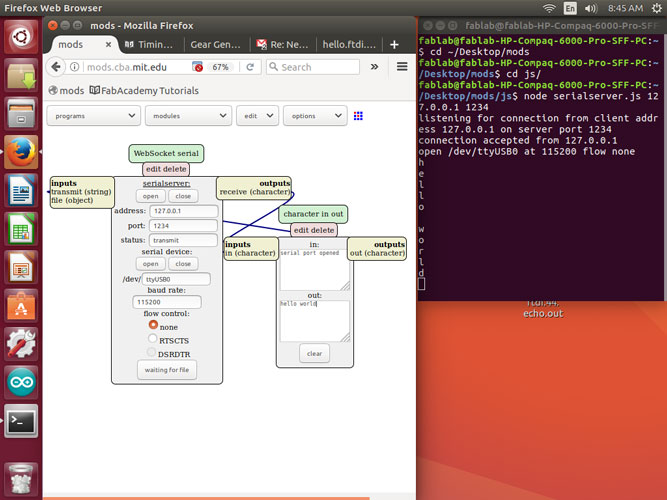Switch to the Re: Ne... mail tab
The image size is (667, 500).
coord(282,44)
